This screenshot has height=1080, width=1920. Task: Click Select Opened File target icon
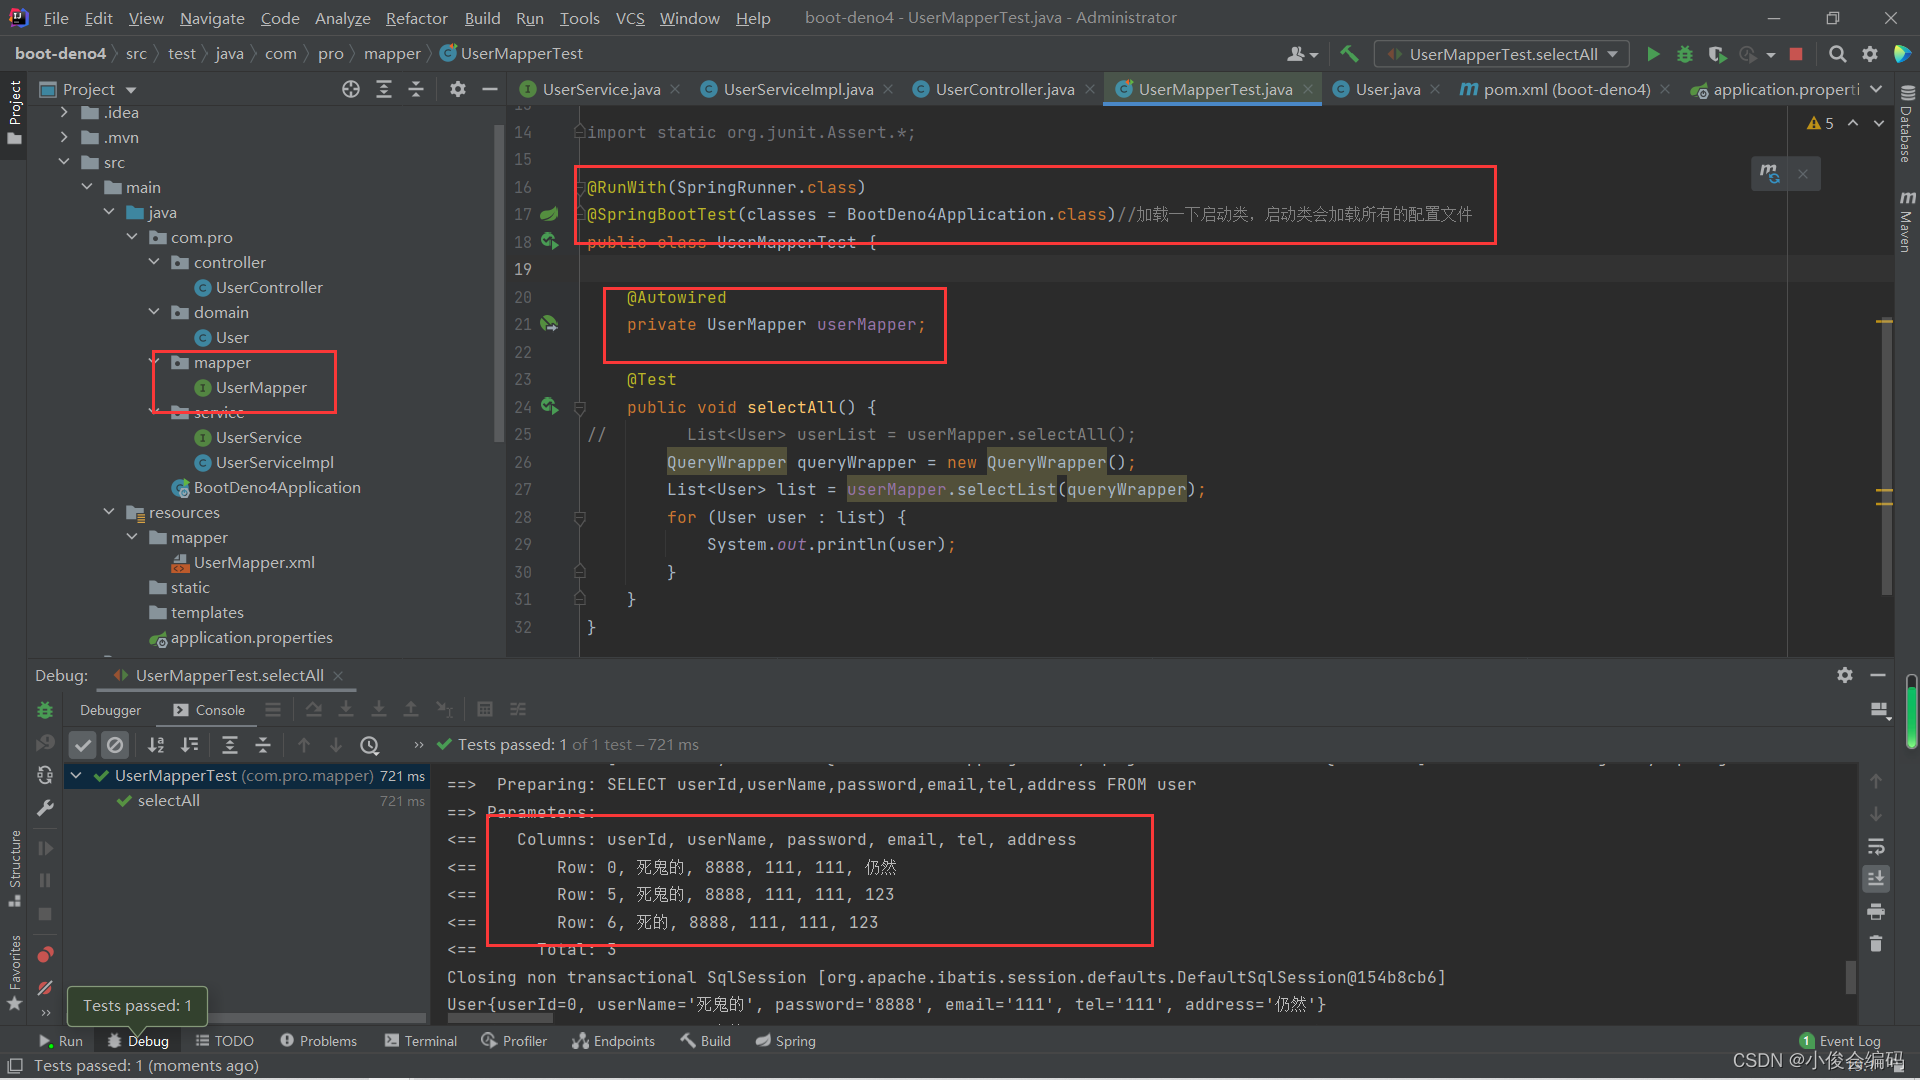(351, 89)
